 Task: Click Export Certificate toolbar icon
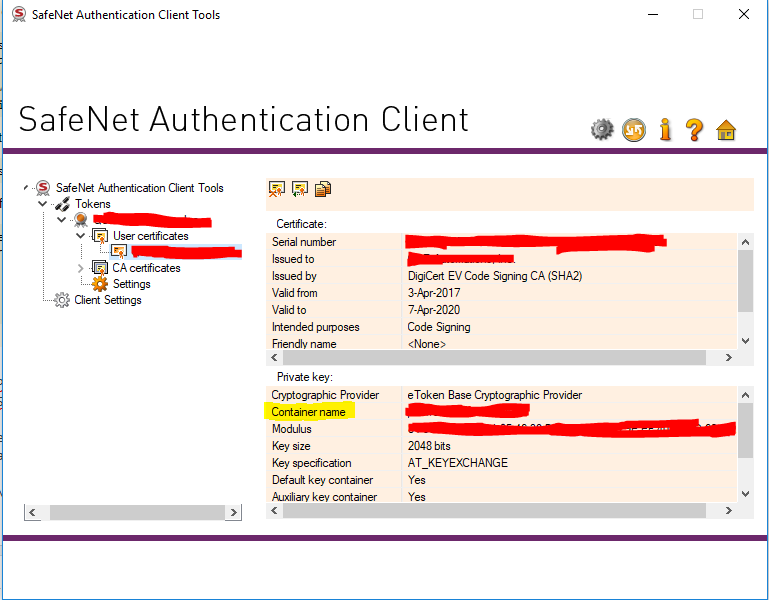tap(300, 189)
